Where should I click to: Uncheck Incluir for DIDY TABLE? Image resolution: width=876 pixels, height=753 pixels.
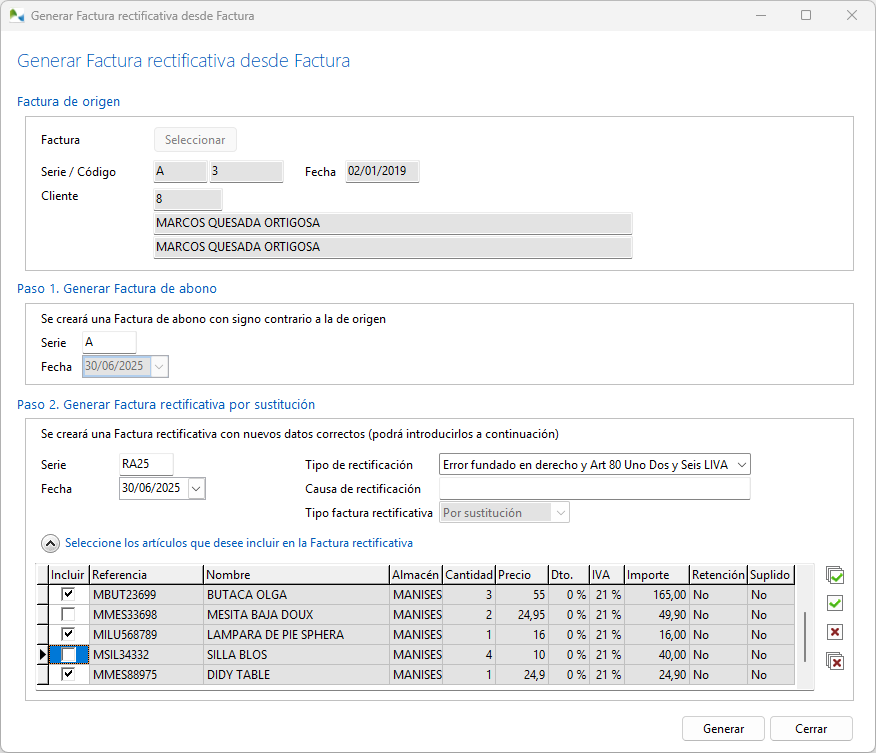[68, 675]
